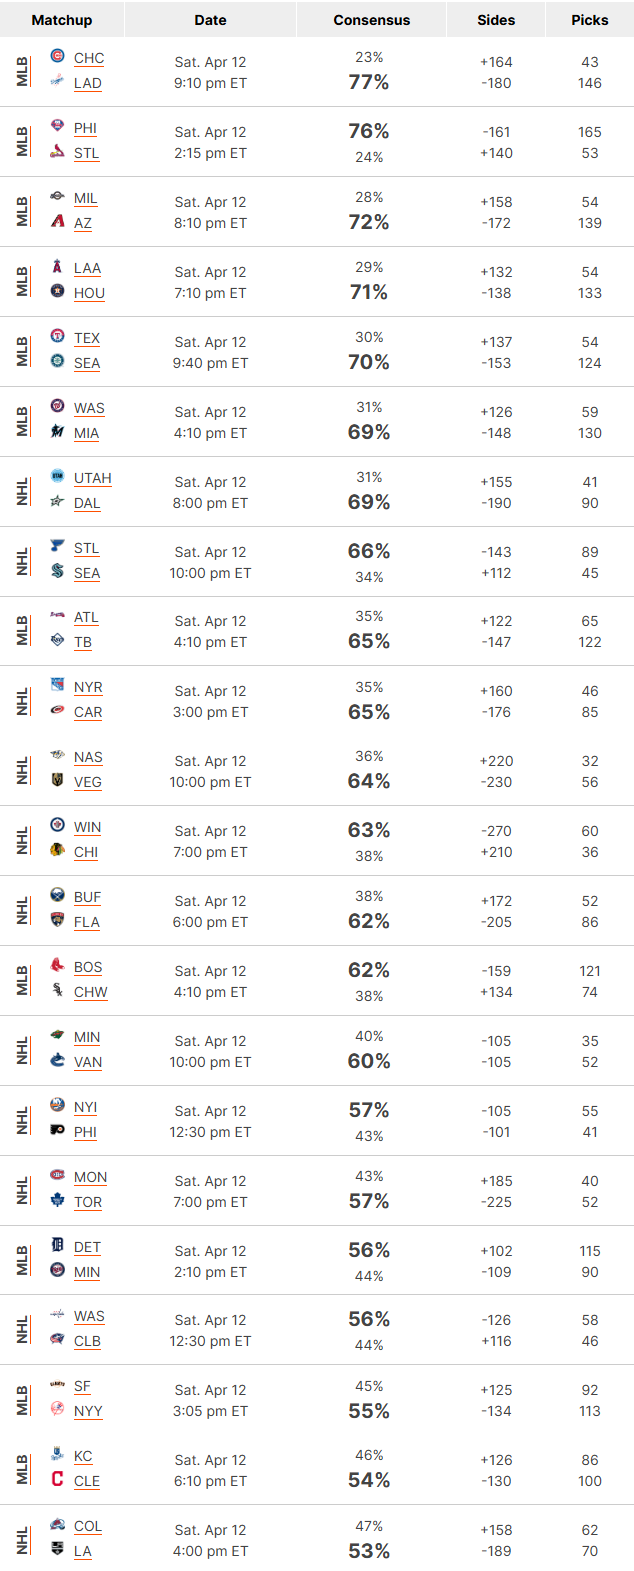
Task: Click the Sides column header
Action: click(496, 20)
